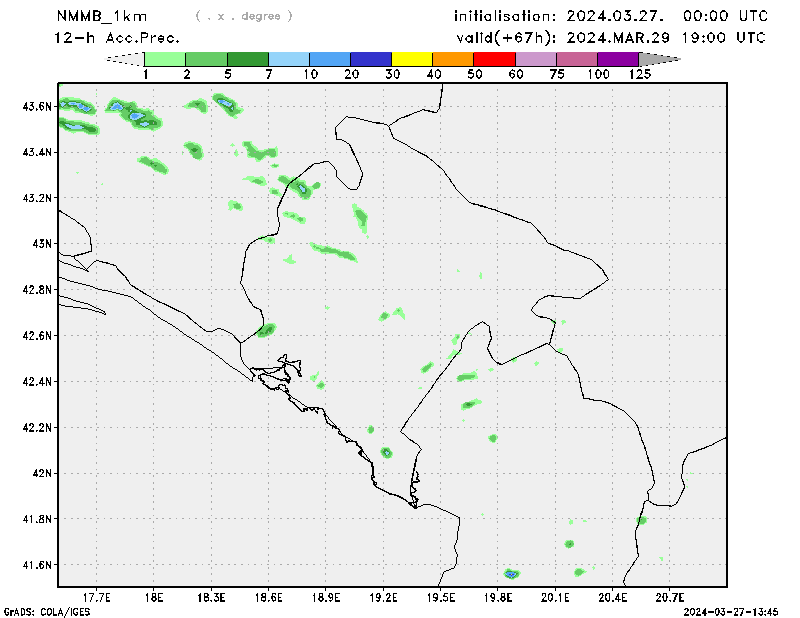Click the 18.9E longitude label
The height and width of the screenshot is (618, 800).
[x=326, y=598]
